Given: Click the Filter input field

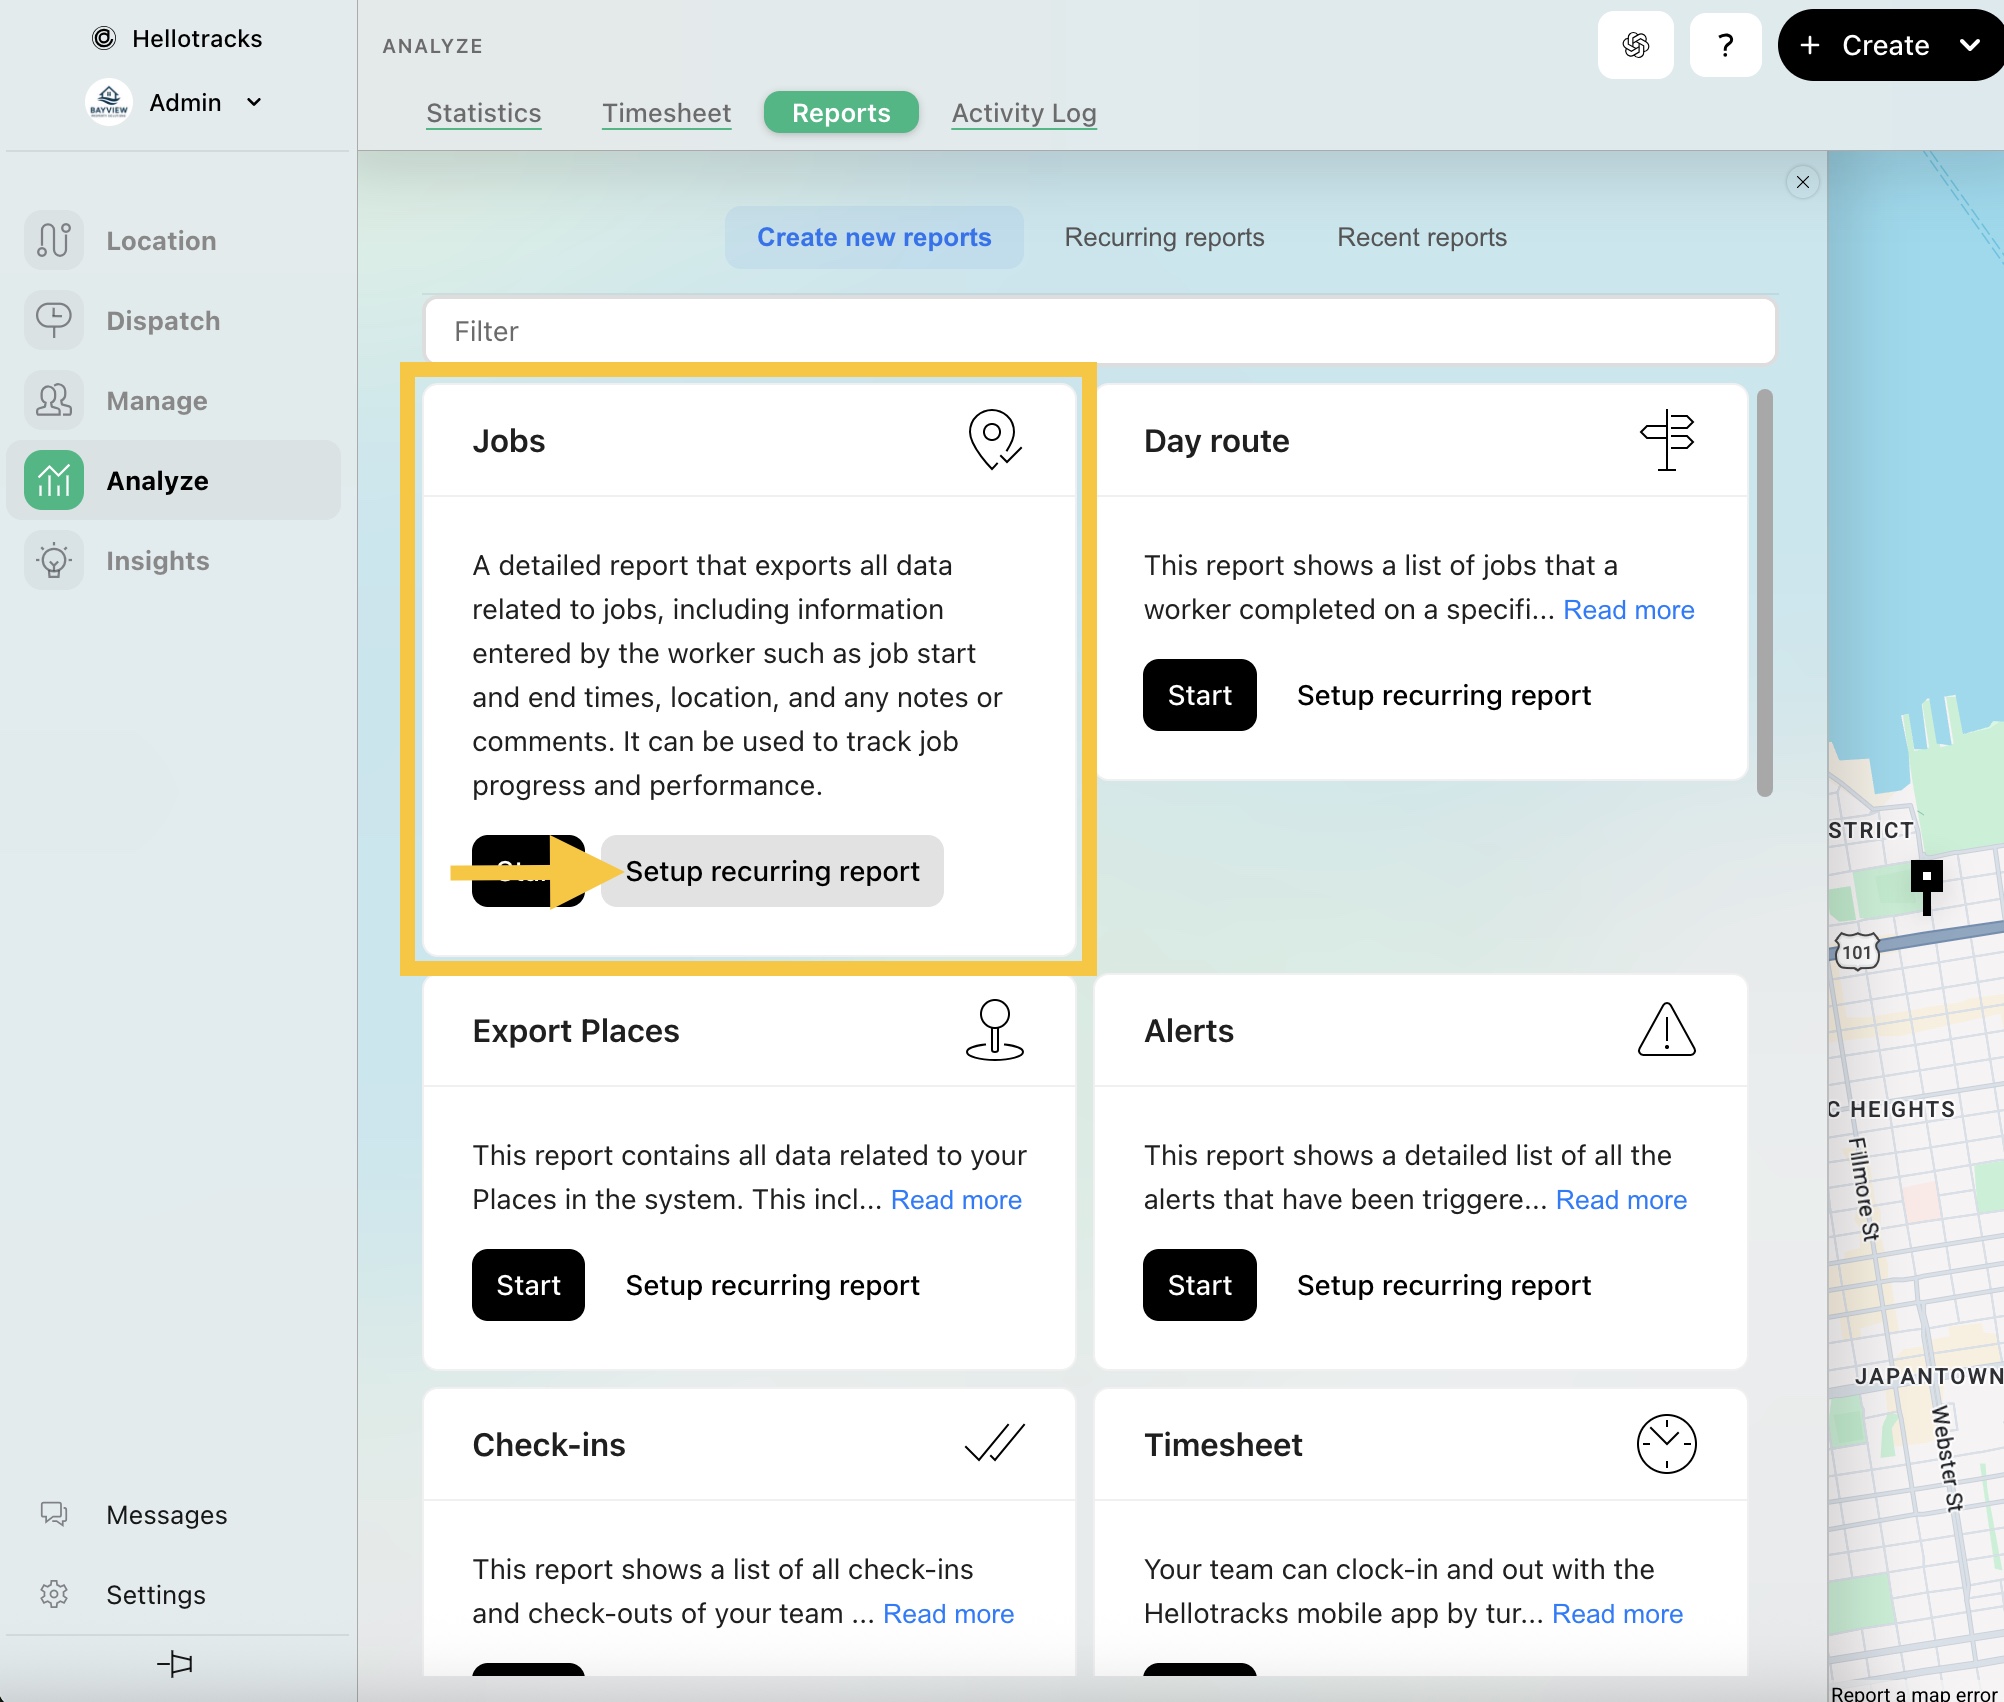Looking at the screenshot, I should pos(1100,331).
